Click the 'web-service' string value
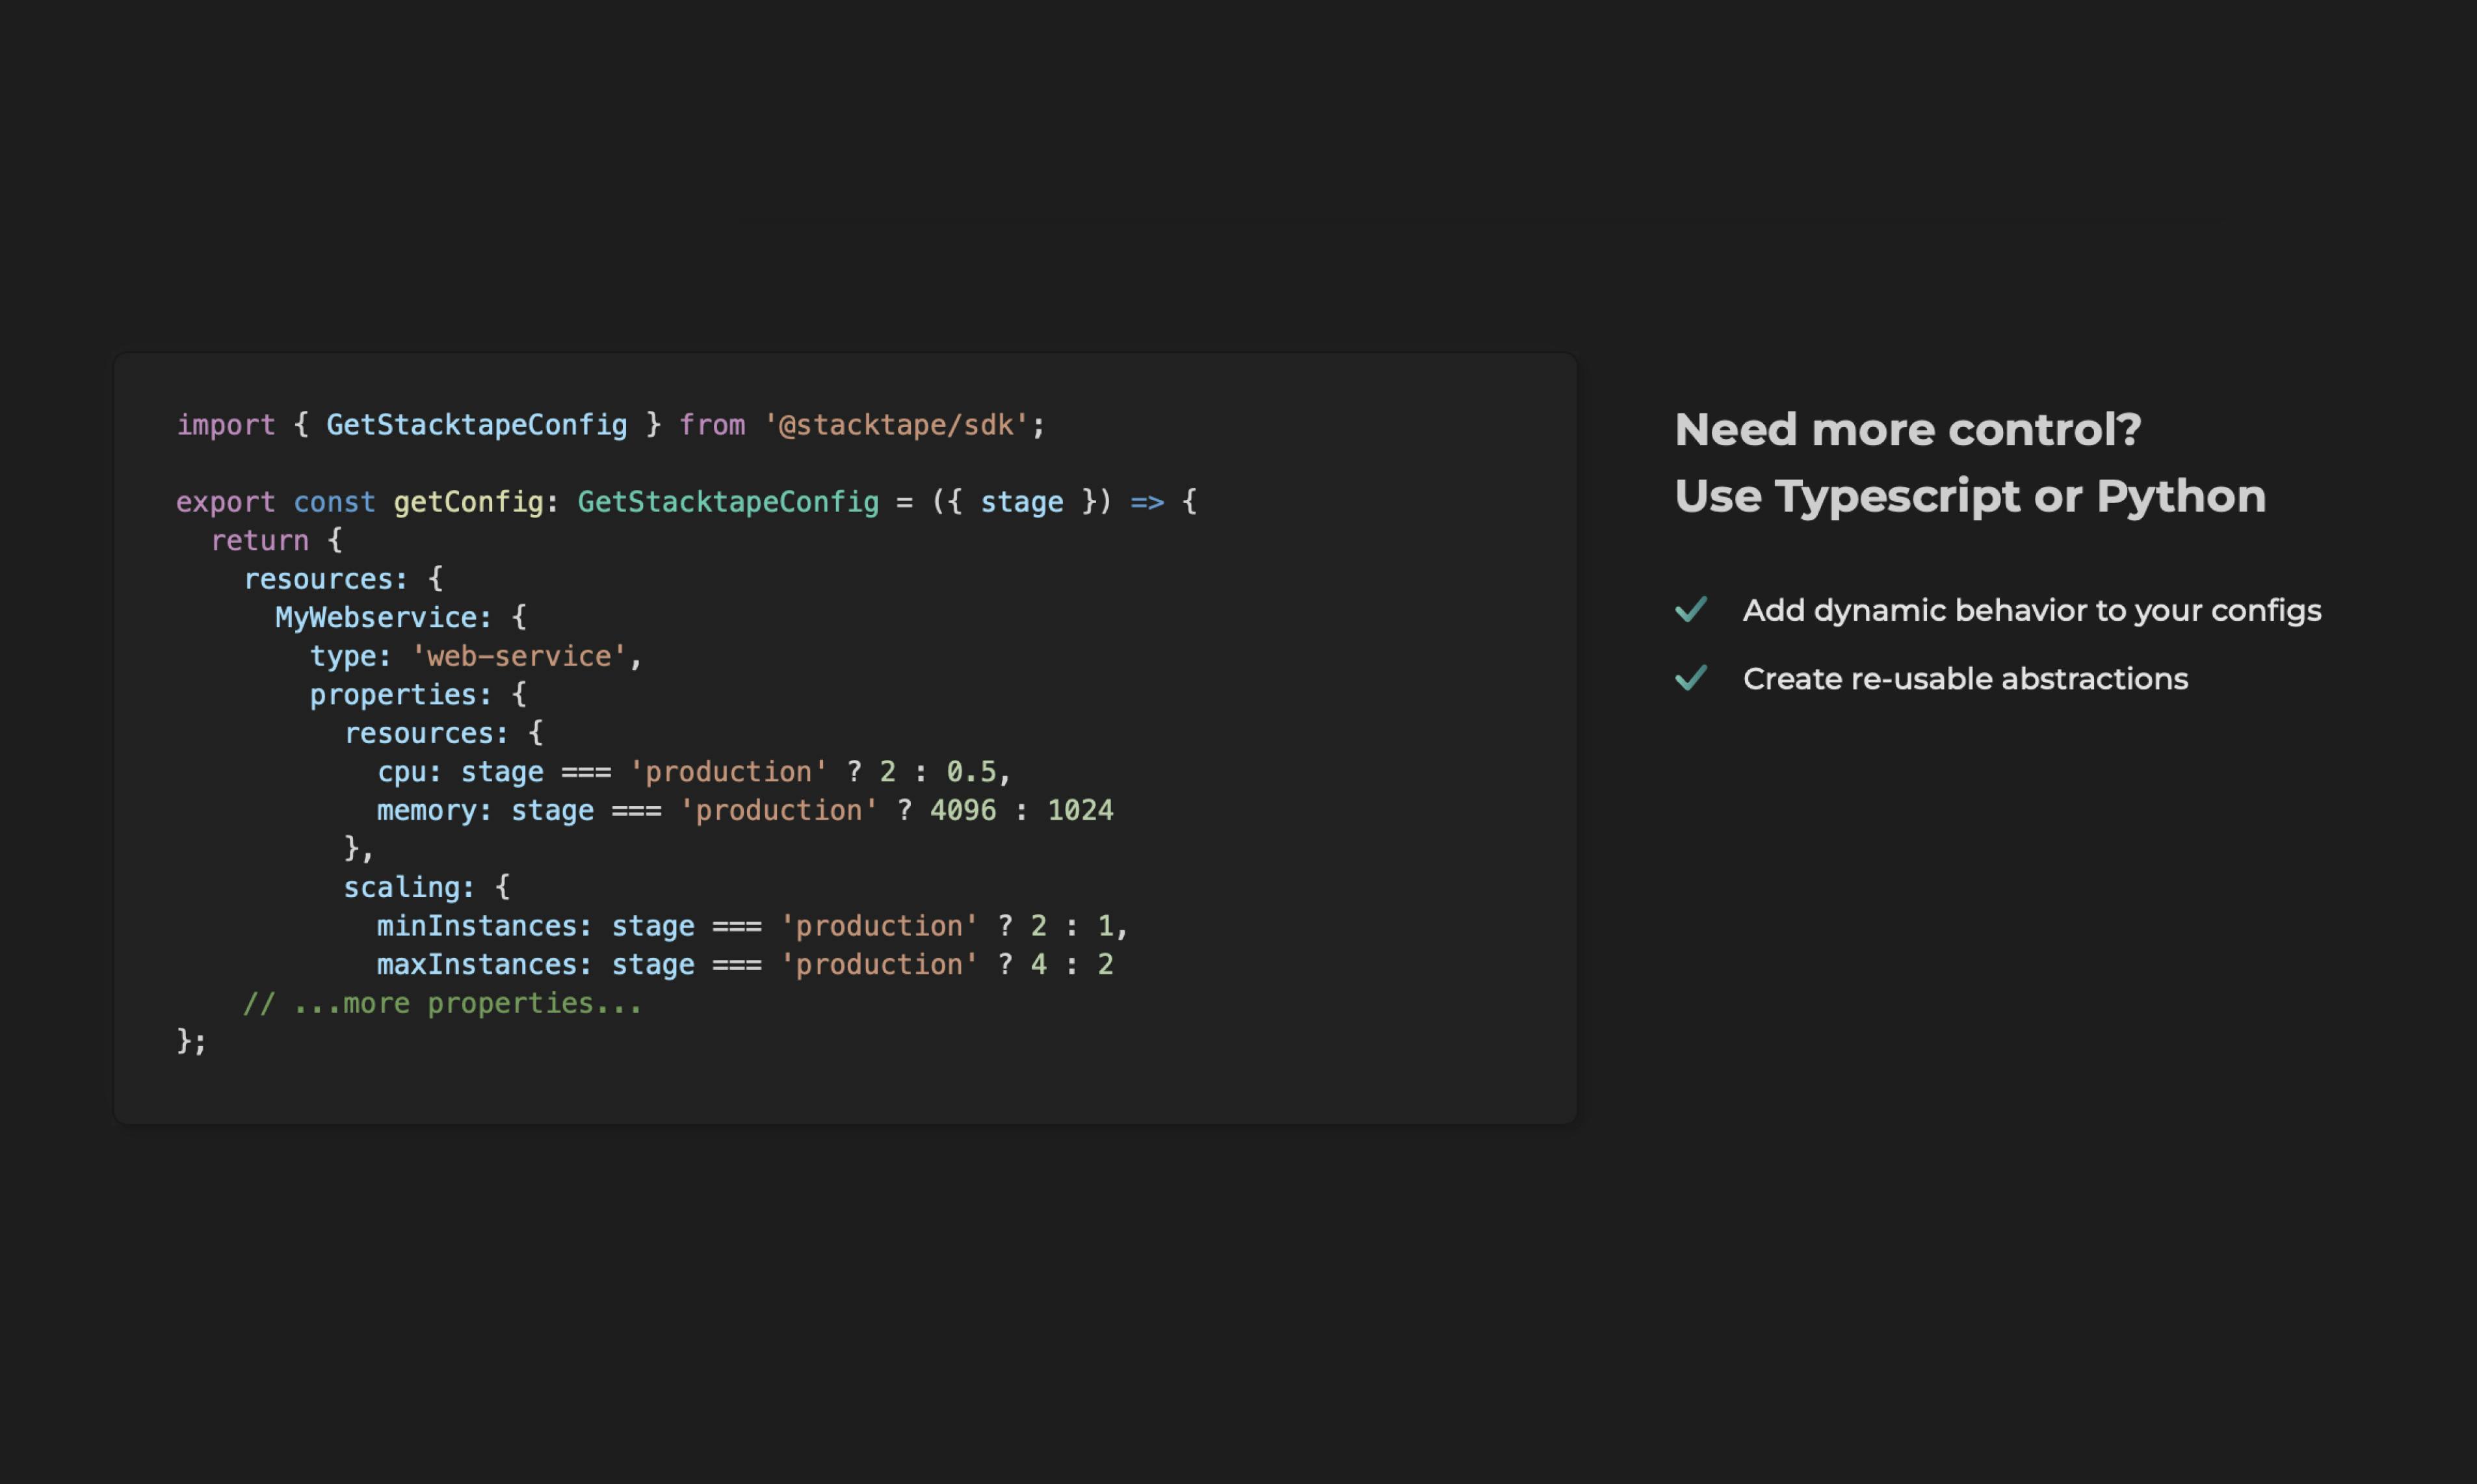Viewport: 2477px width, 1484px height. point(519,656)
